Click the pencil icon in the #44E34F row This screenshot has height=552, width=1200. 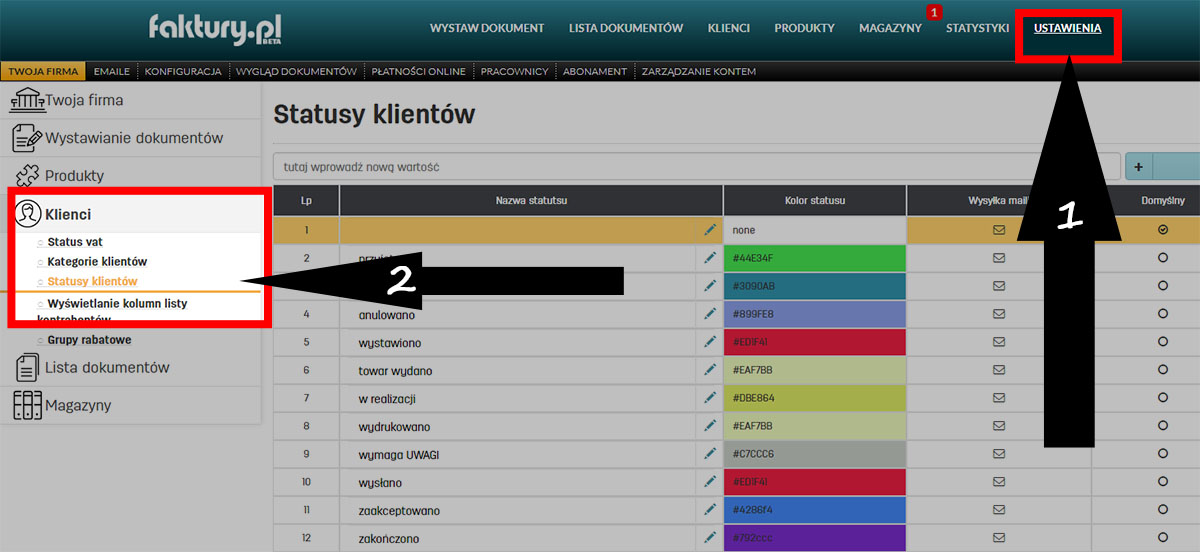click(x=710, y=258)
